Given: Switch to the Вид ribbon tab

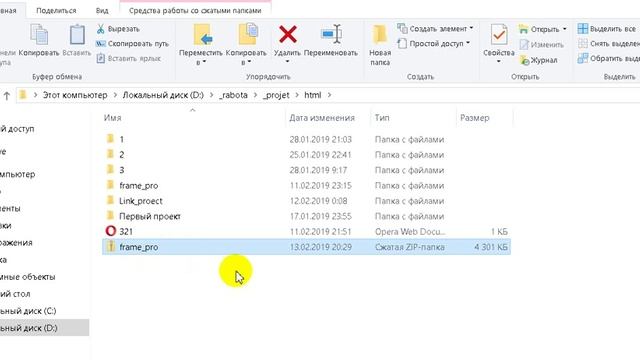Looking at the screenshot, I should coord(102,11).
